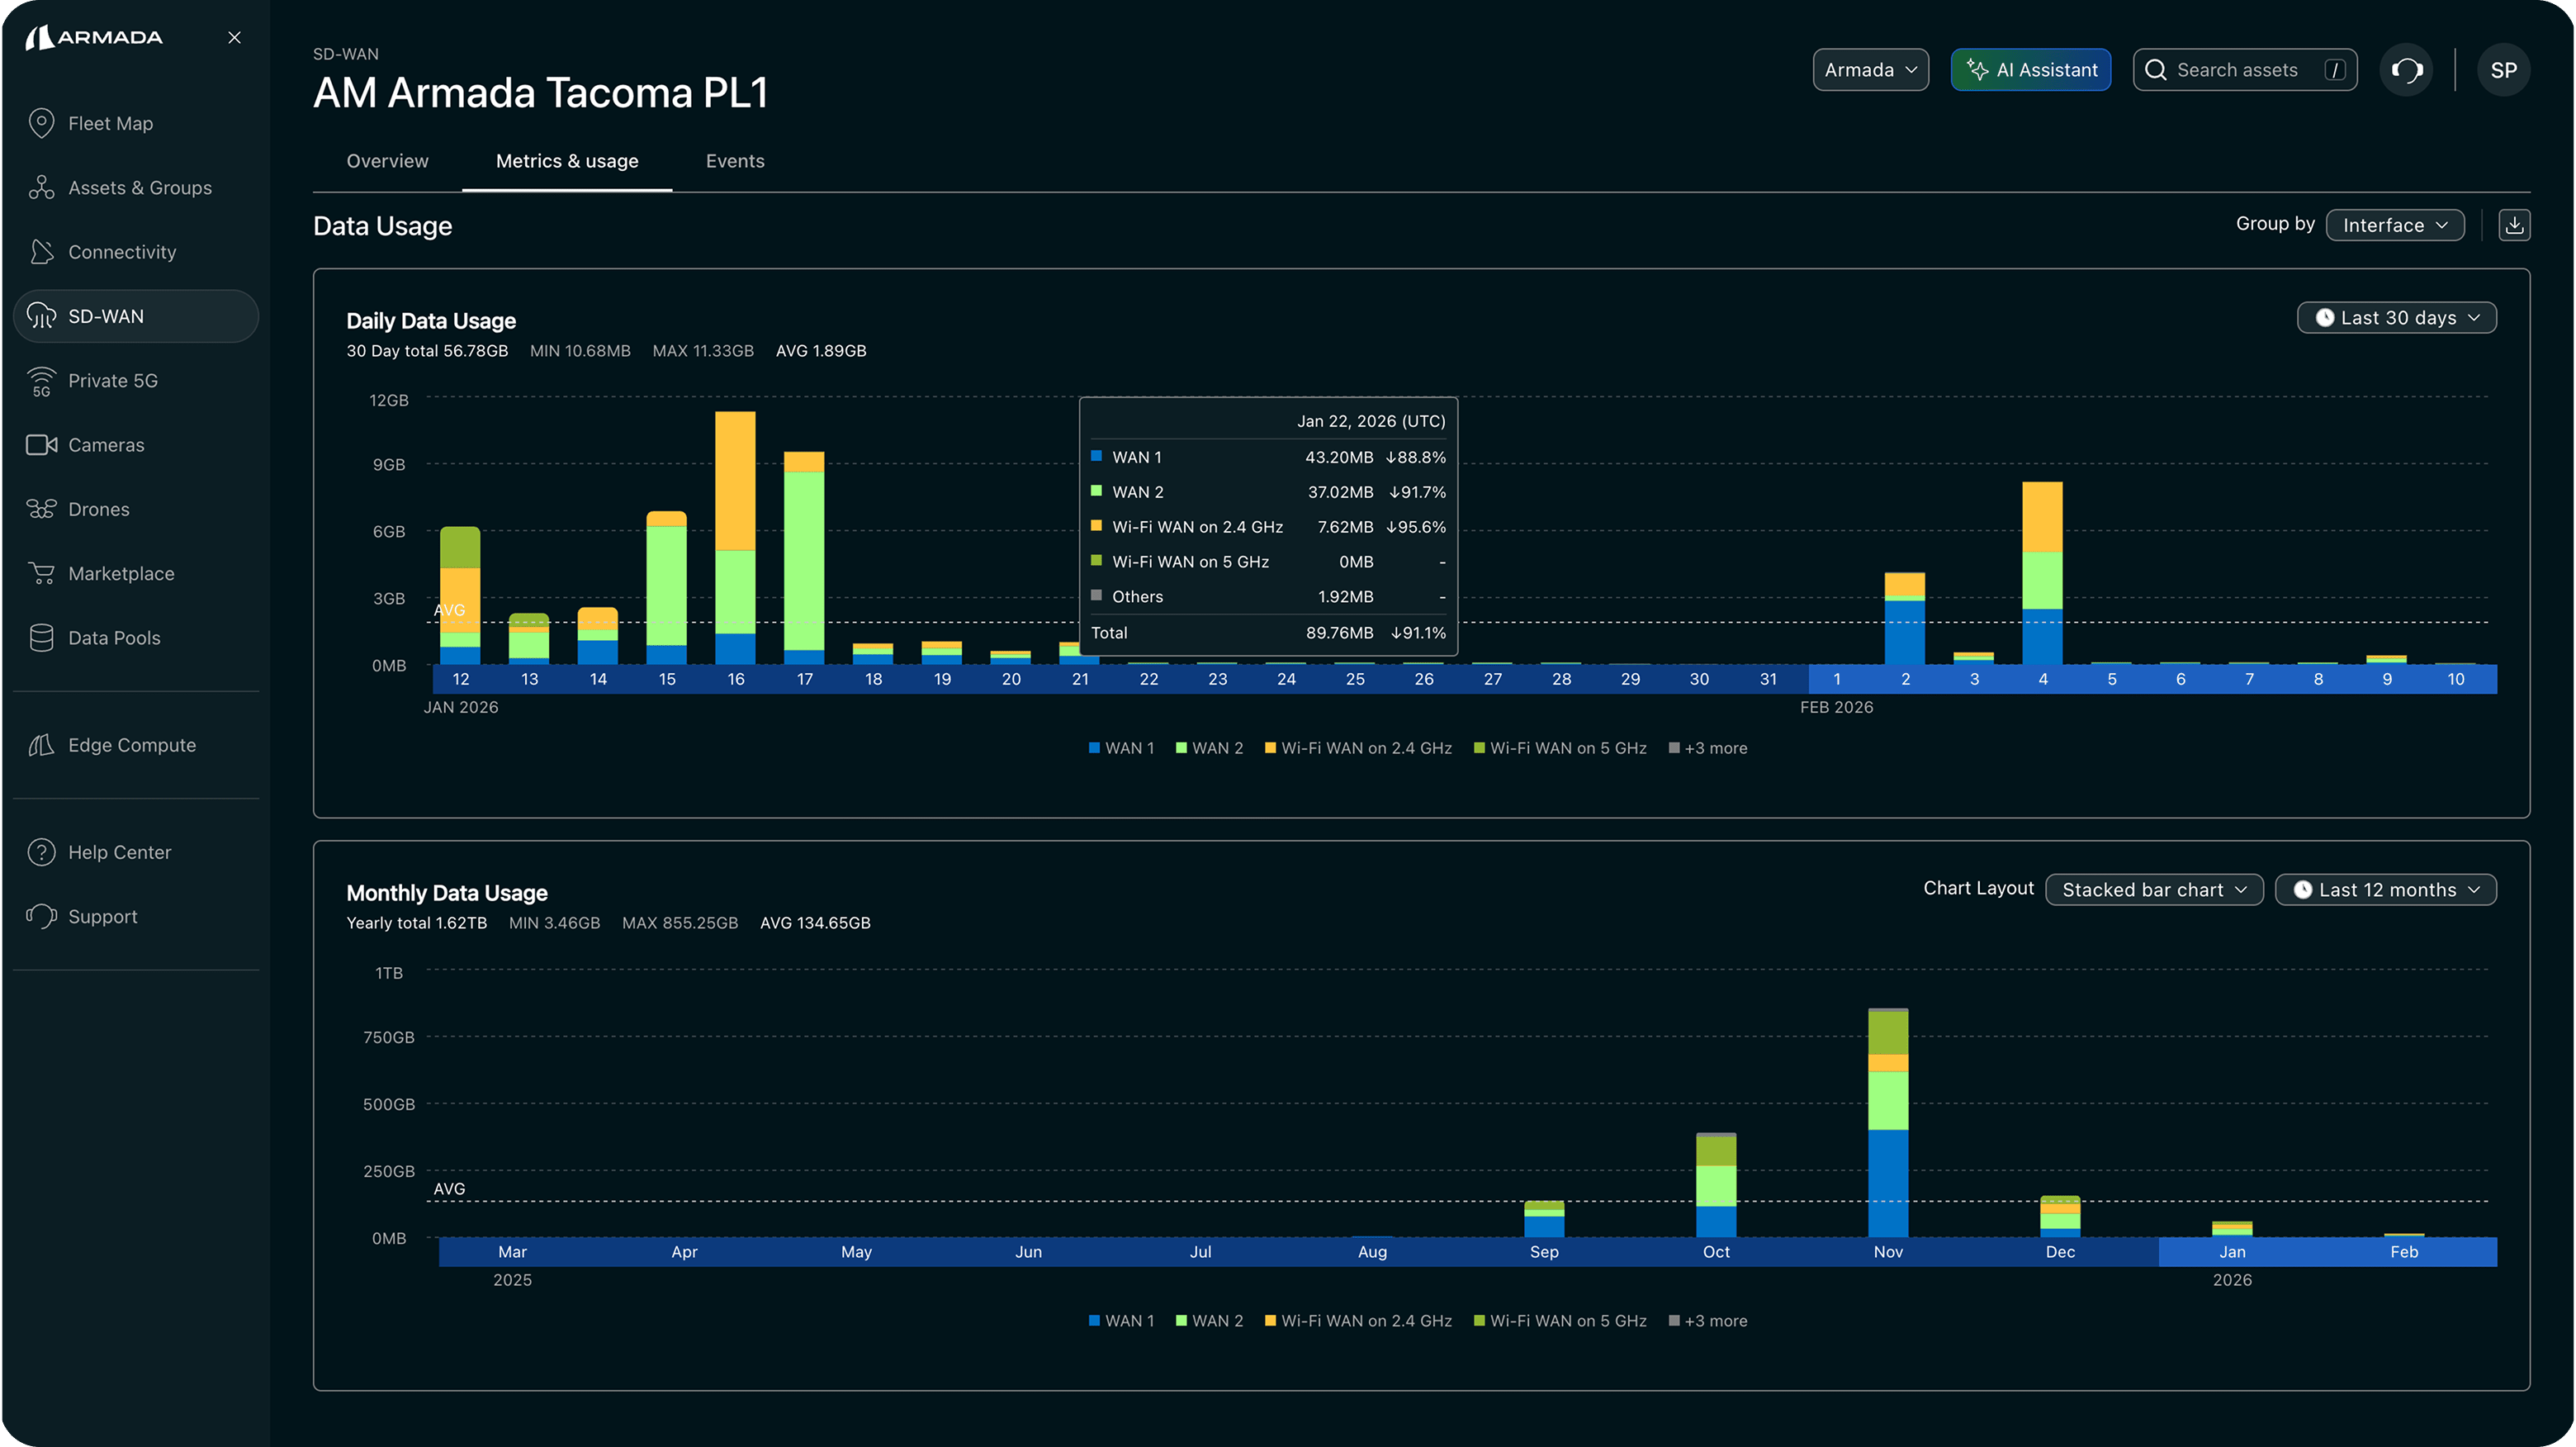Collapse the sidebar with the X button

point(234,37)
